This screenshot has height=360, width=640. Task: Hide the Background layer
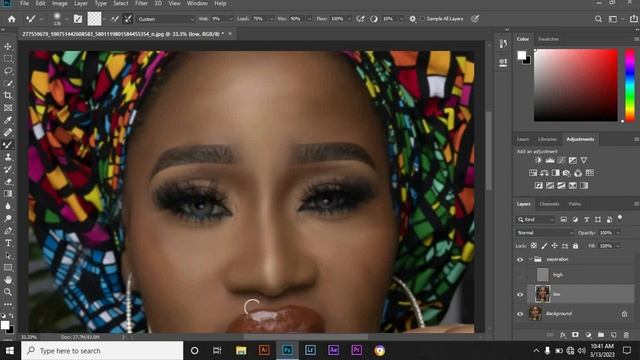[x=520, y=314]
